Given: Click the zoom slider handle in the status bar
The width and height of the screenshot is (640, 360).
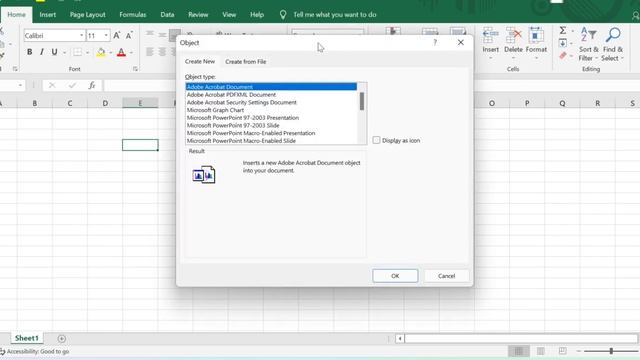Looking at the screenshot, I should pyautogui.click(x=611, y=351).
